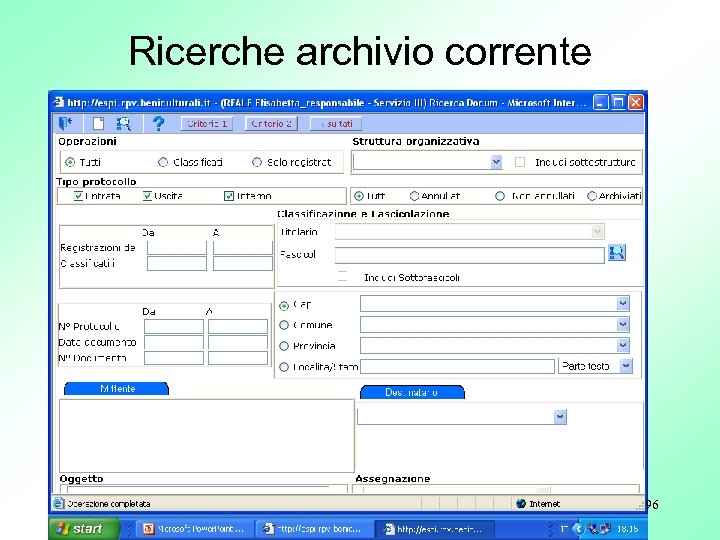Screen dimensions: 720x540
Task: Open Criterio 1 tab
Action: (x=207, y=124)
